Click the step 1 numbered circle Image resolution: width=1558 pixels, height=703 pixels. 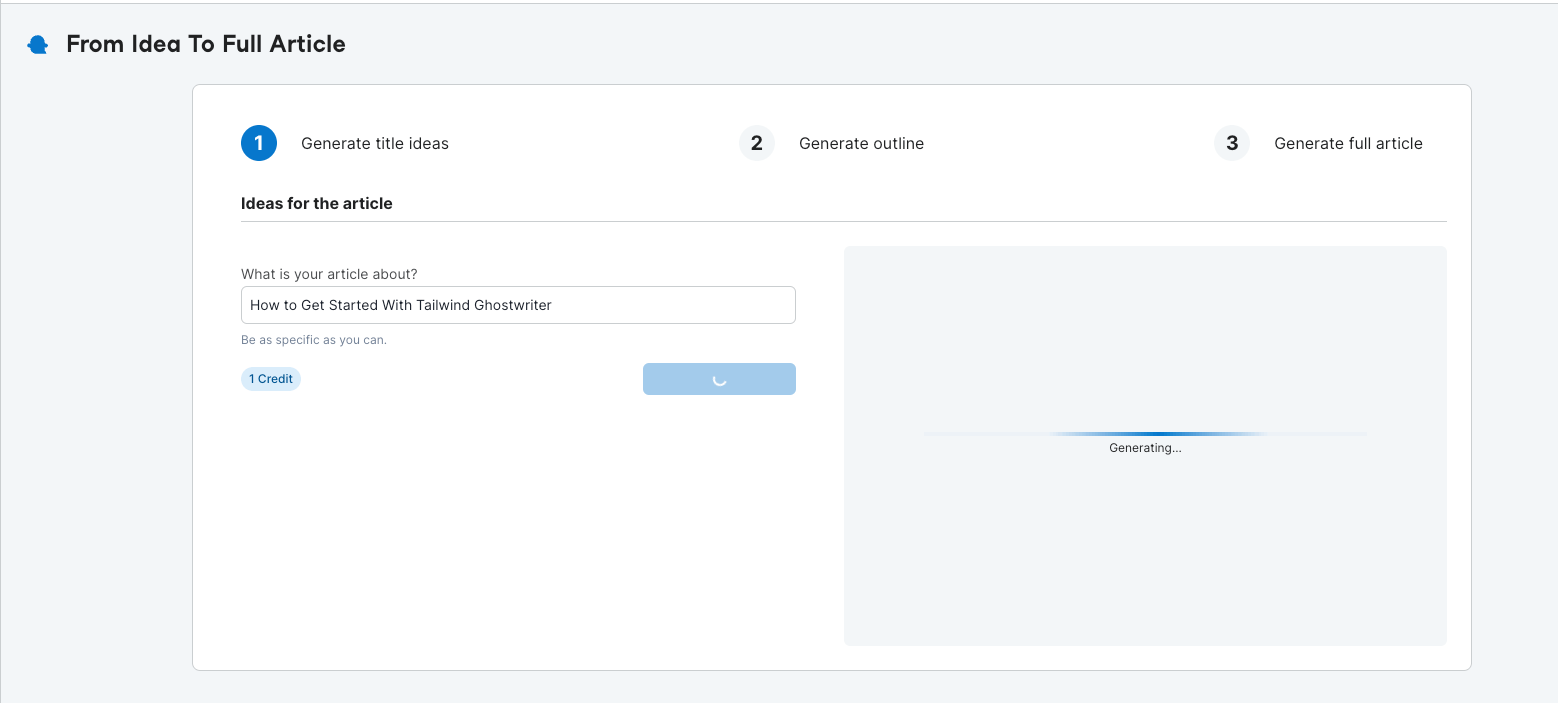click(x=259, y=143)
